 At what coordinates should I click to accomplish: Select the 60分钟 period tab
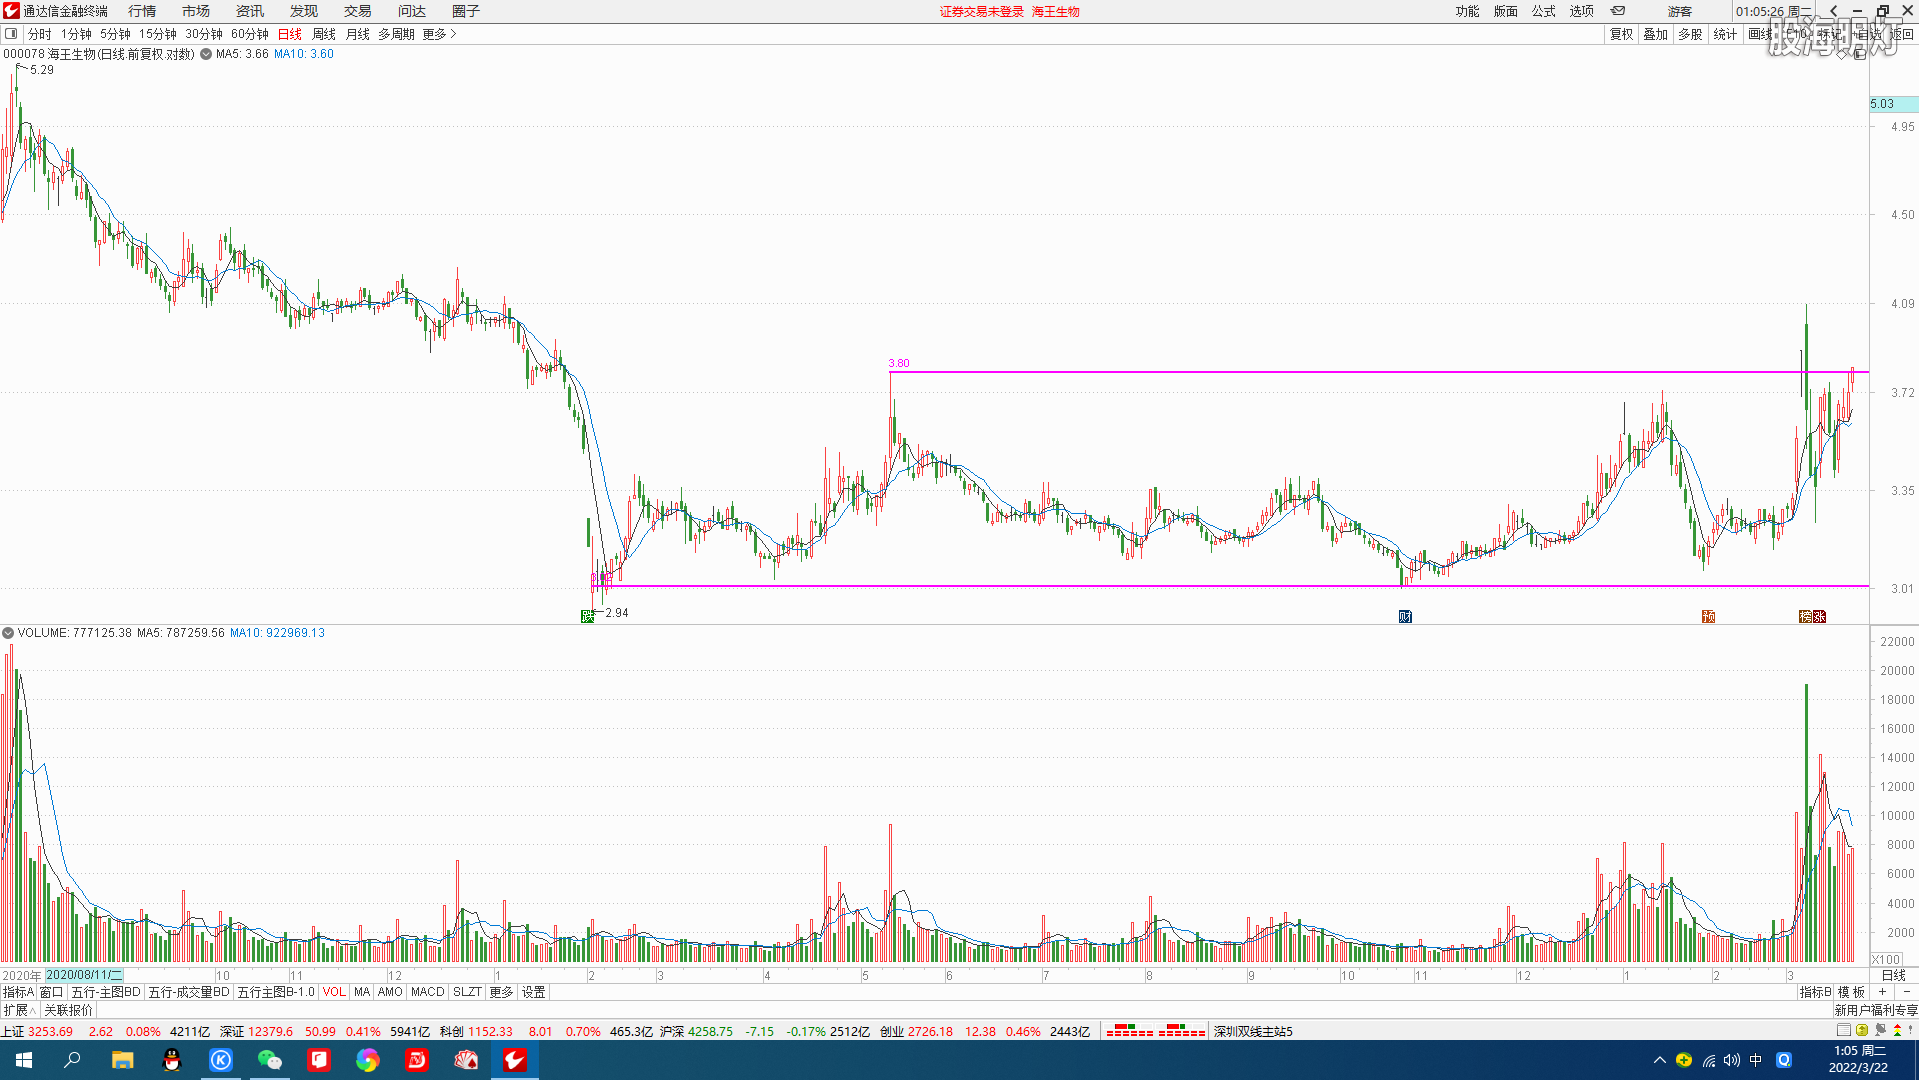(x=250, y=34)
